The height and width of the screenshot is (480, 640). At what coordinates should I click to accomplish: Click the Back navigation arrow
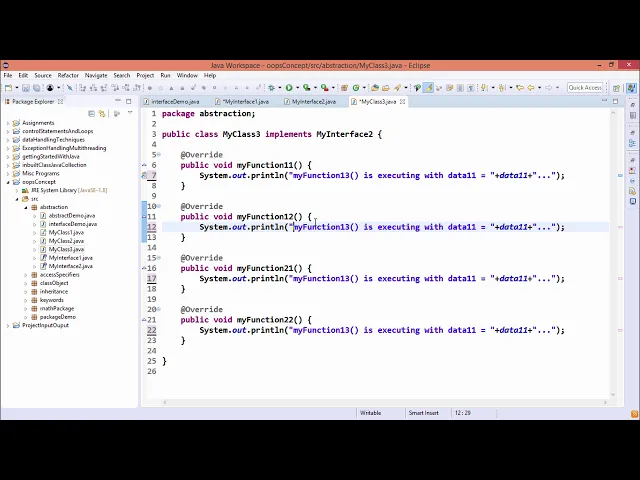click(x=531, y=87)
